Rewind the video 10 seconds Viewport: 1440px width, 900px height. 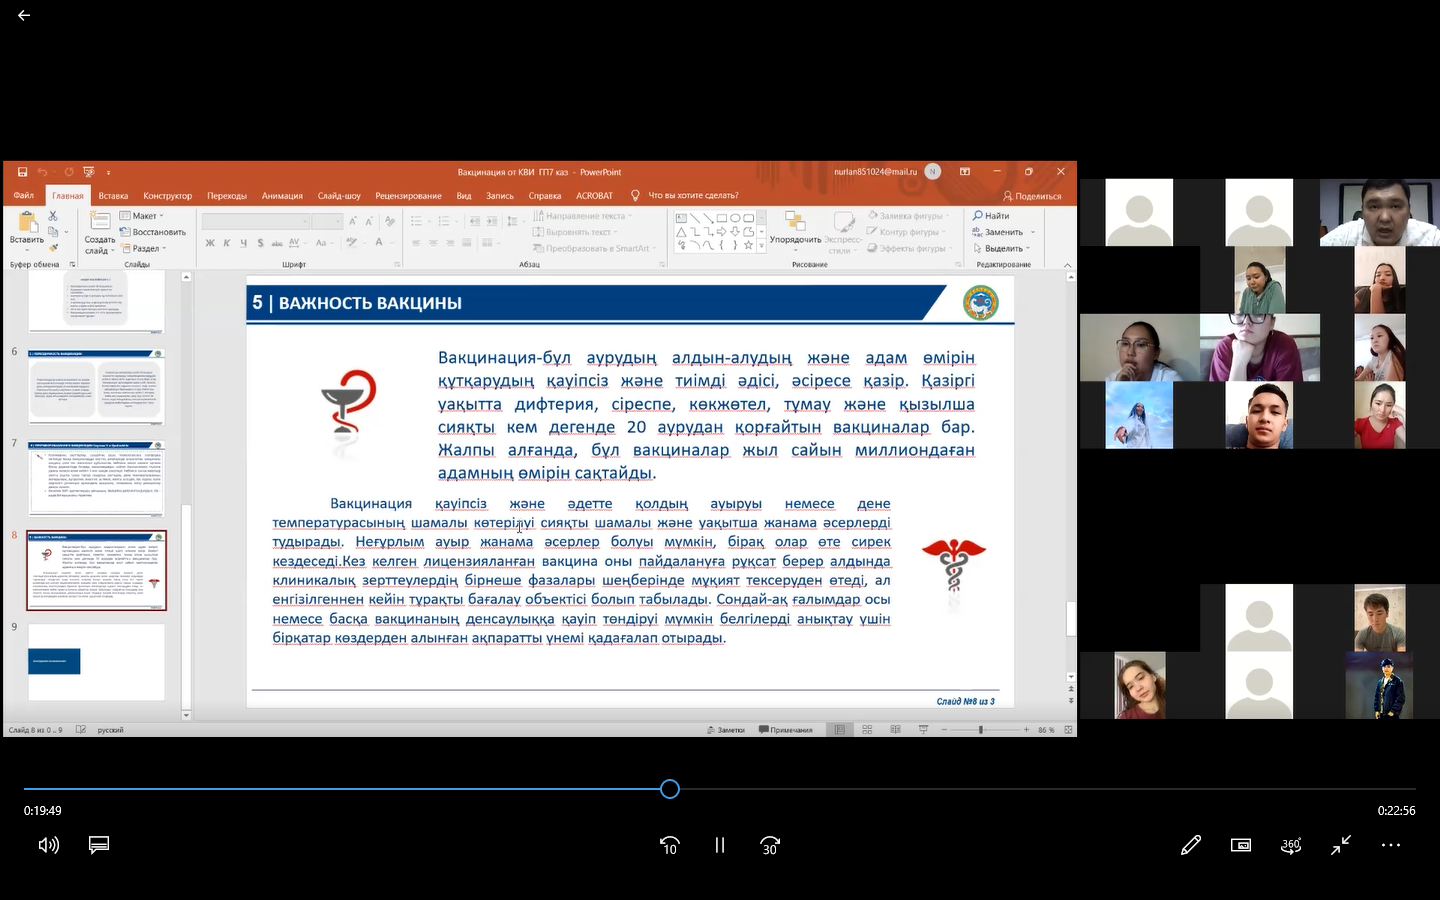pos(670,845)
